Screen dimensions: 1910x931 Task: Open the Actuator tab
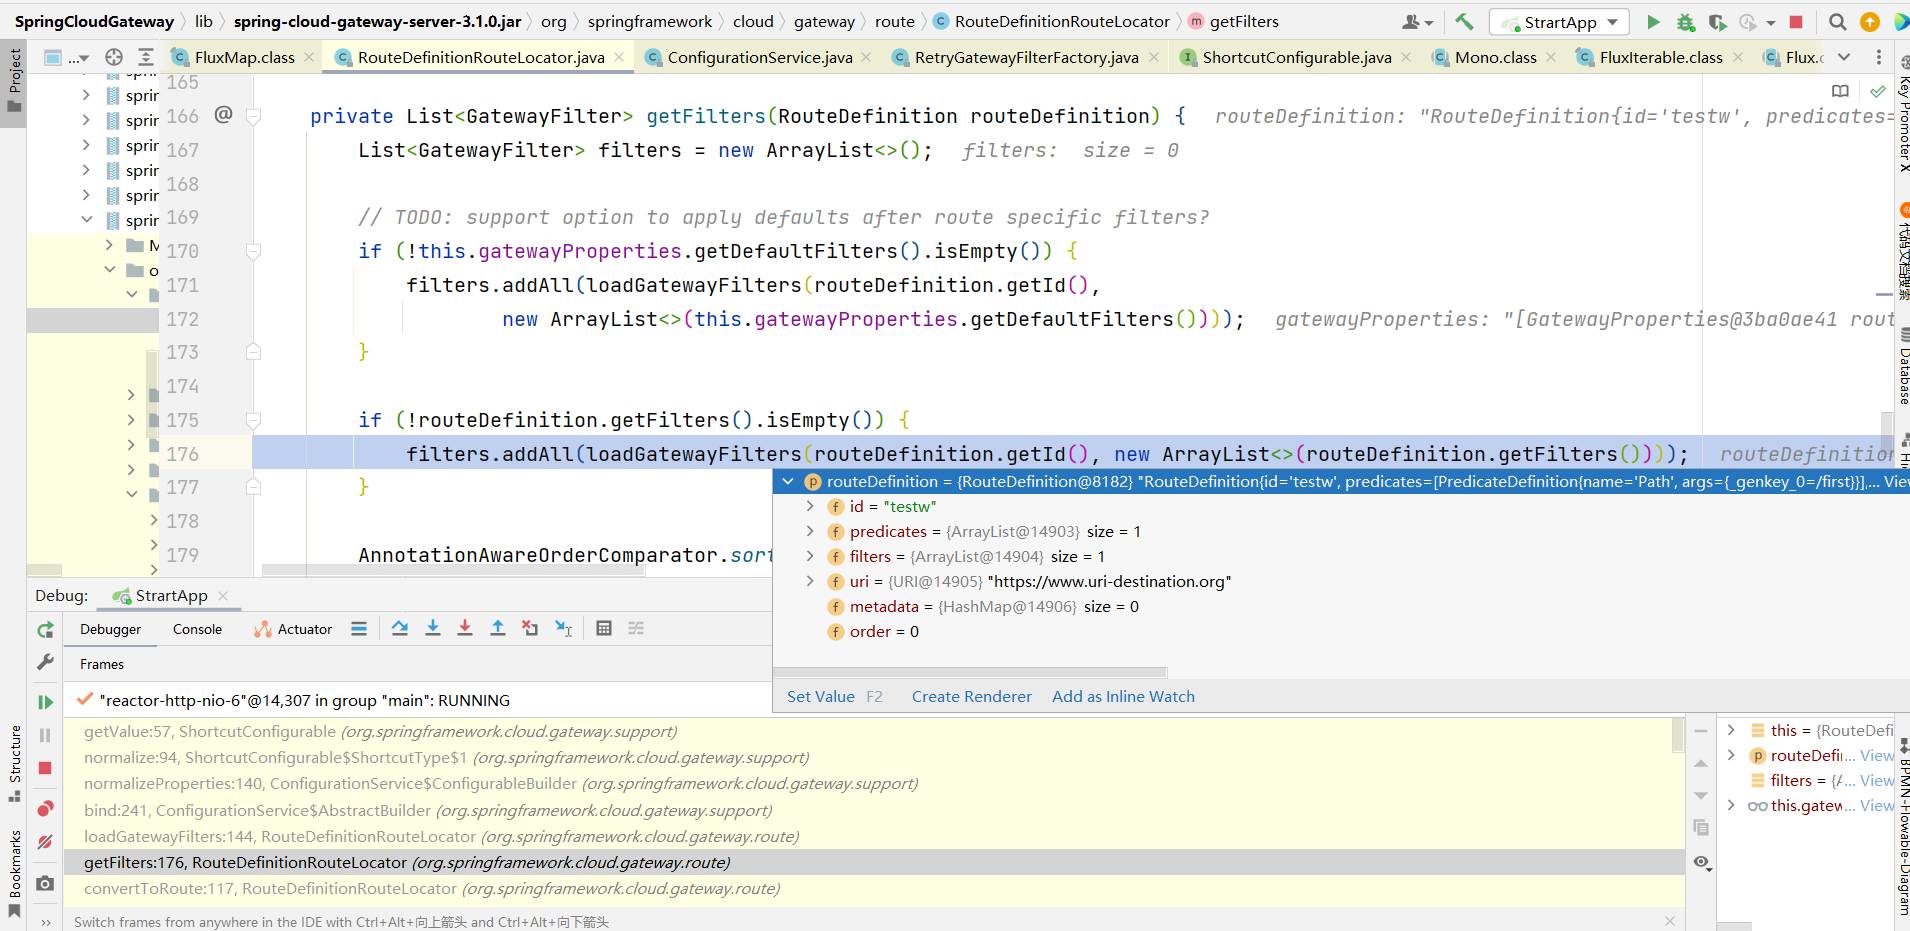[x=293, y=629]
